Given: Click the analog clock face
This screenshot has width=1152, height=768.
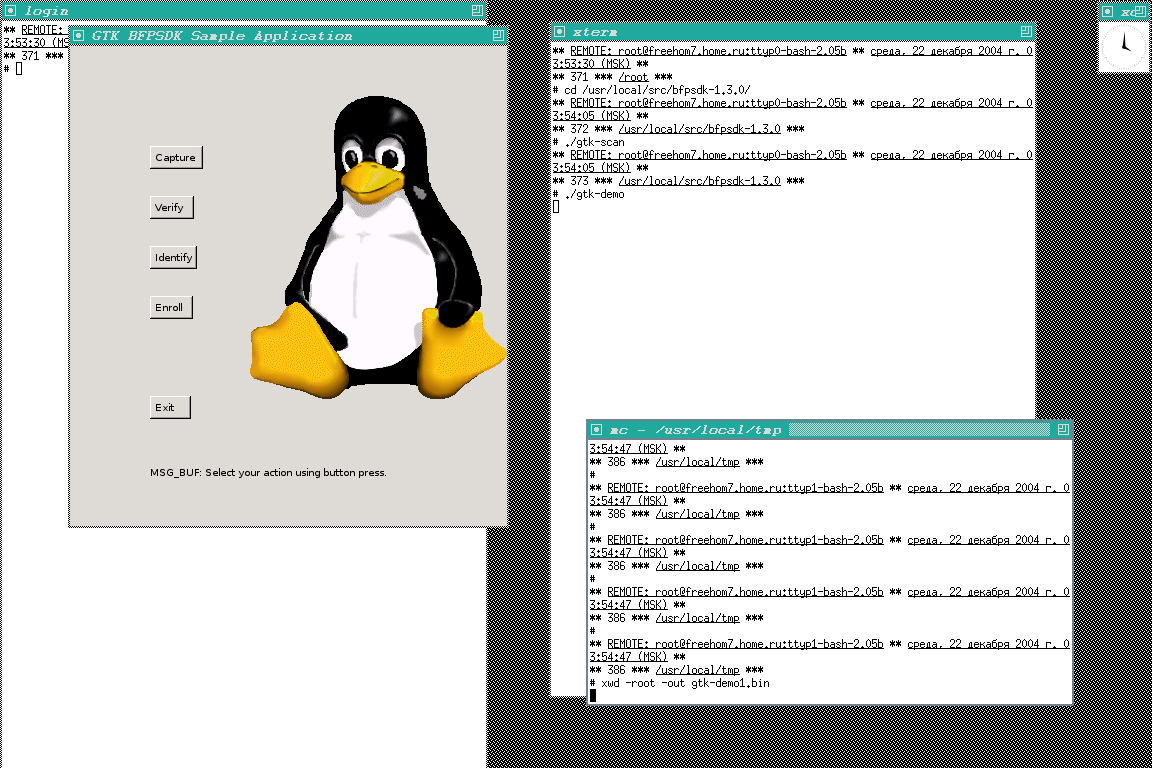Looking at the screenshot, I should [1124, 45].
